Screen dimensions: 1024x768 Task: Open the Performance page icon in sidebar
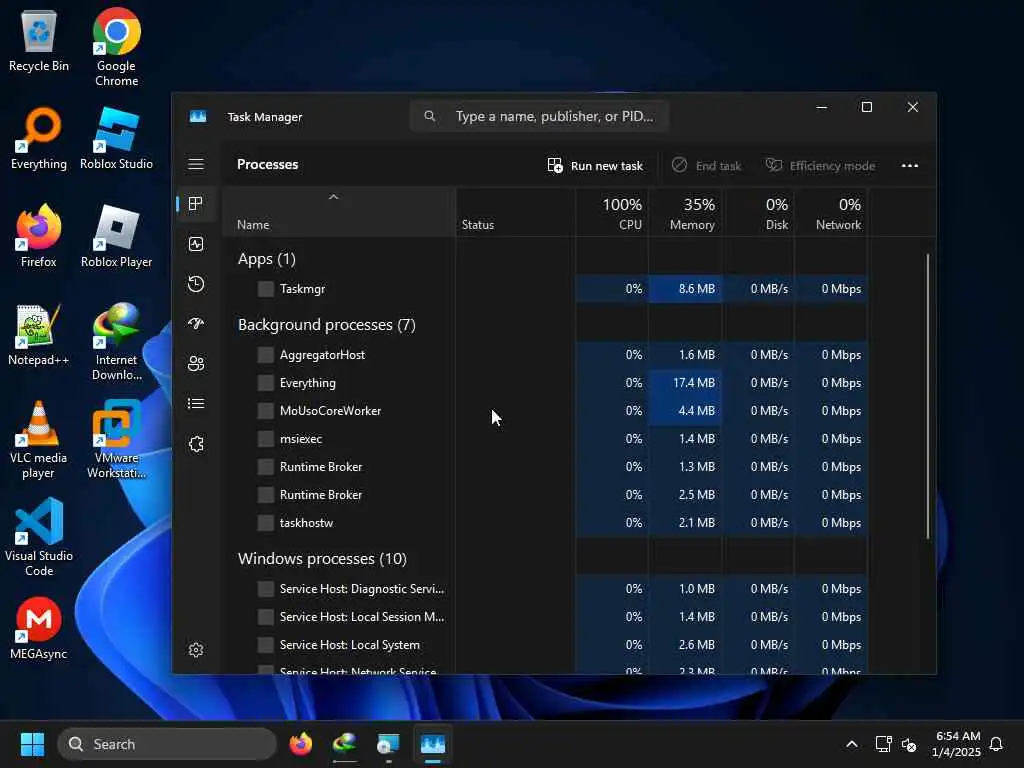tap(196, 244)
